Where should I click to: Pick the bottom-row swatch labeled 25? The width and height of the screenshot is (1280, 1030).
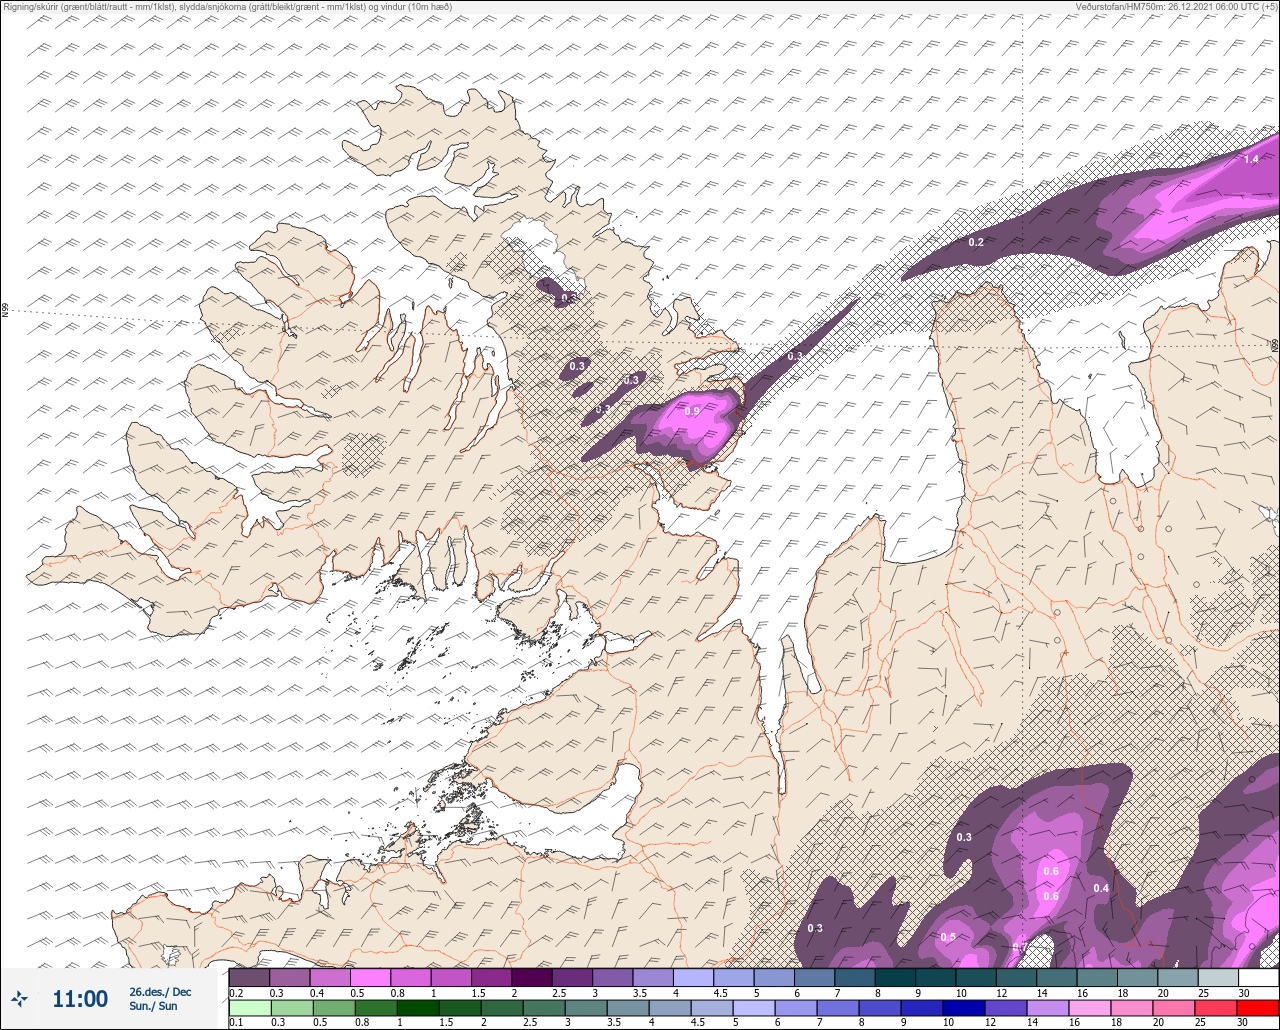(x=1218, y=1008)
